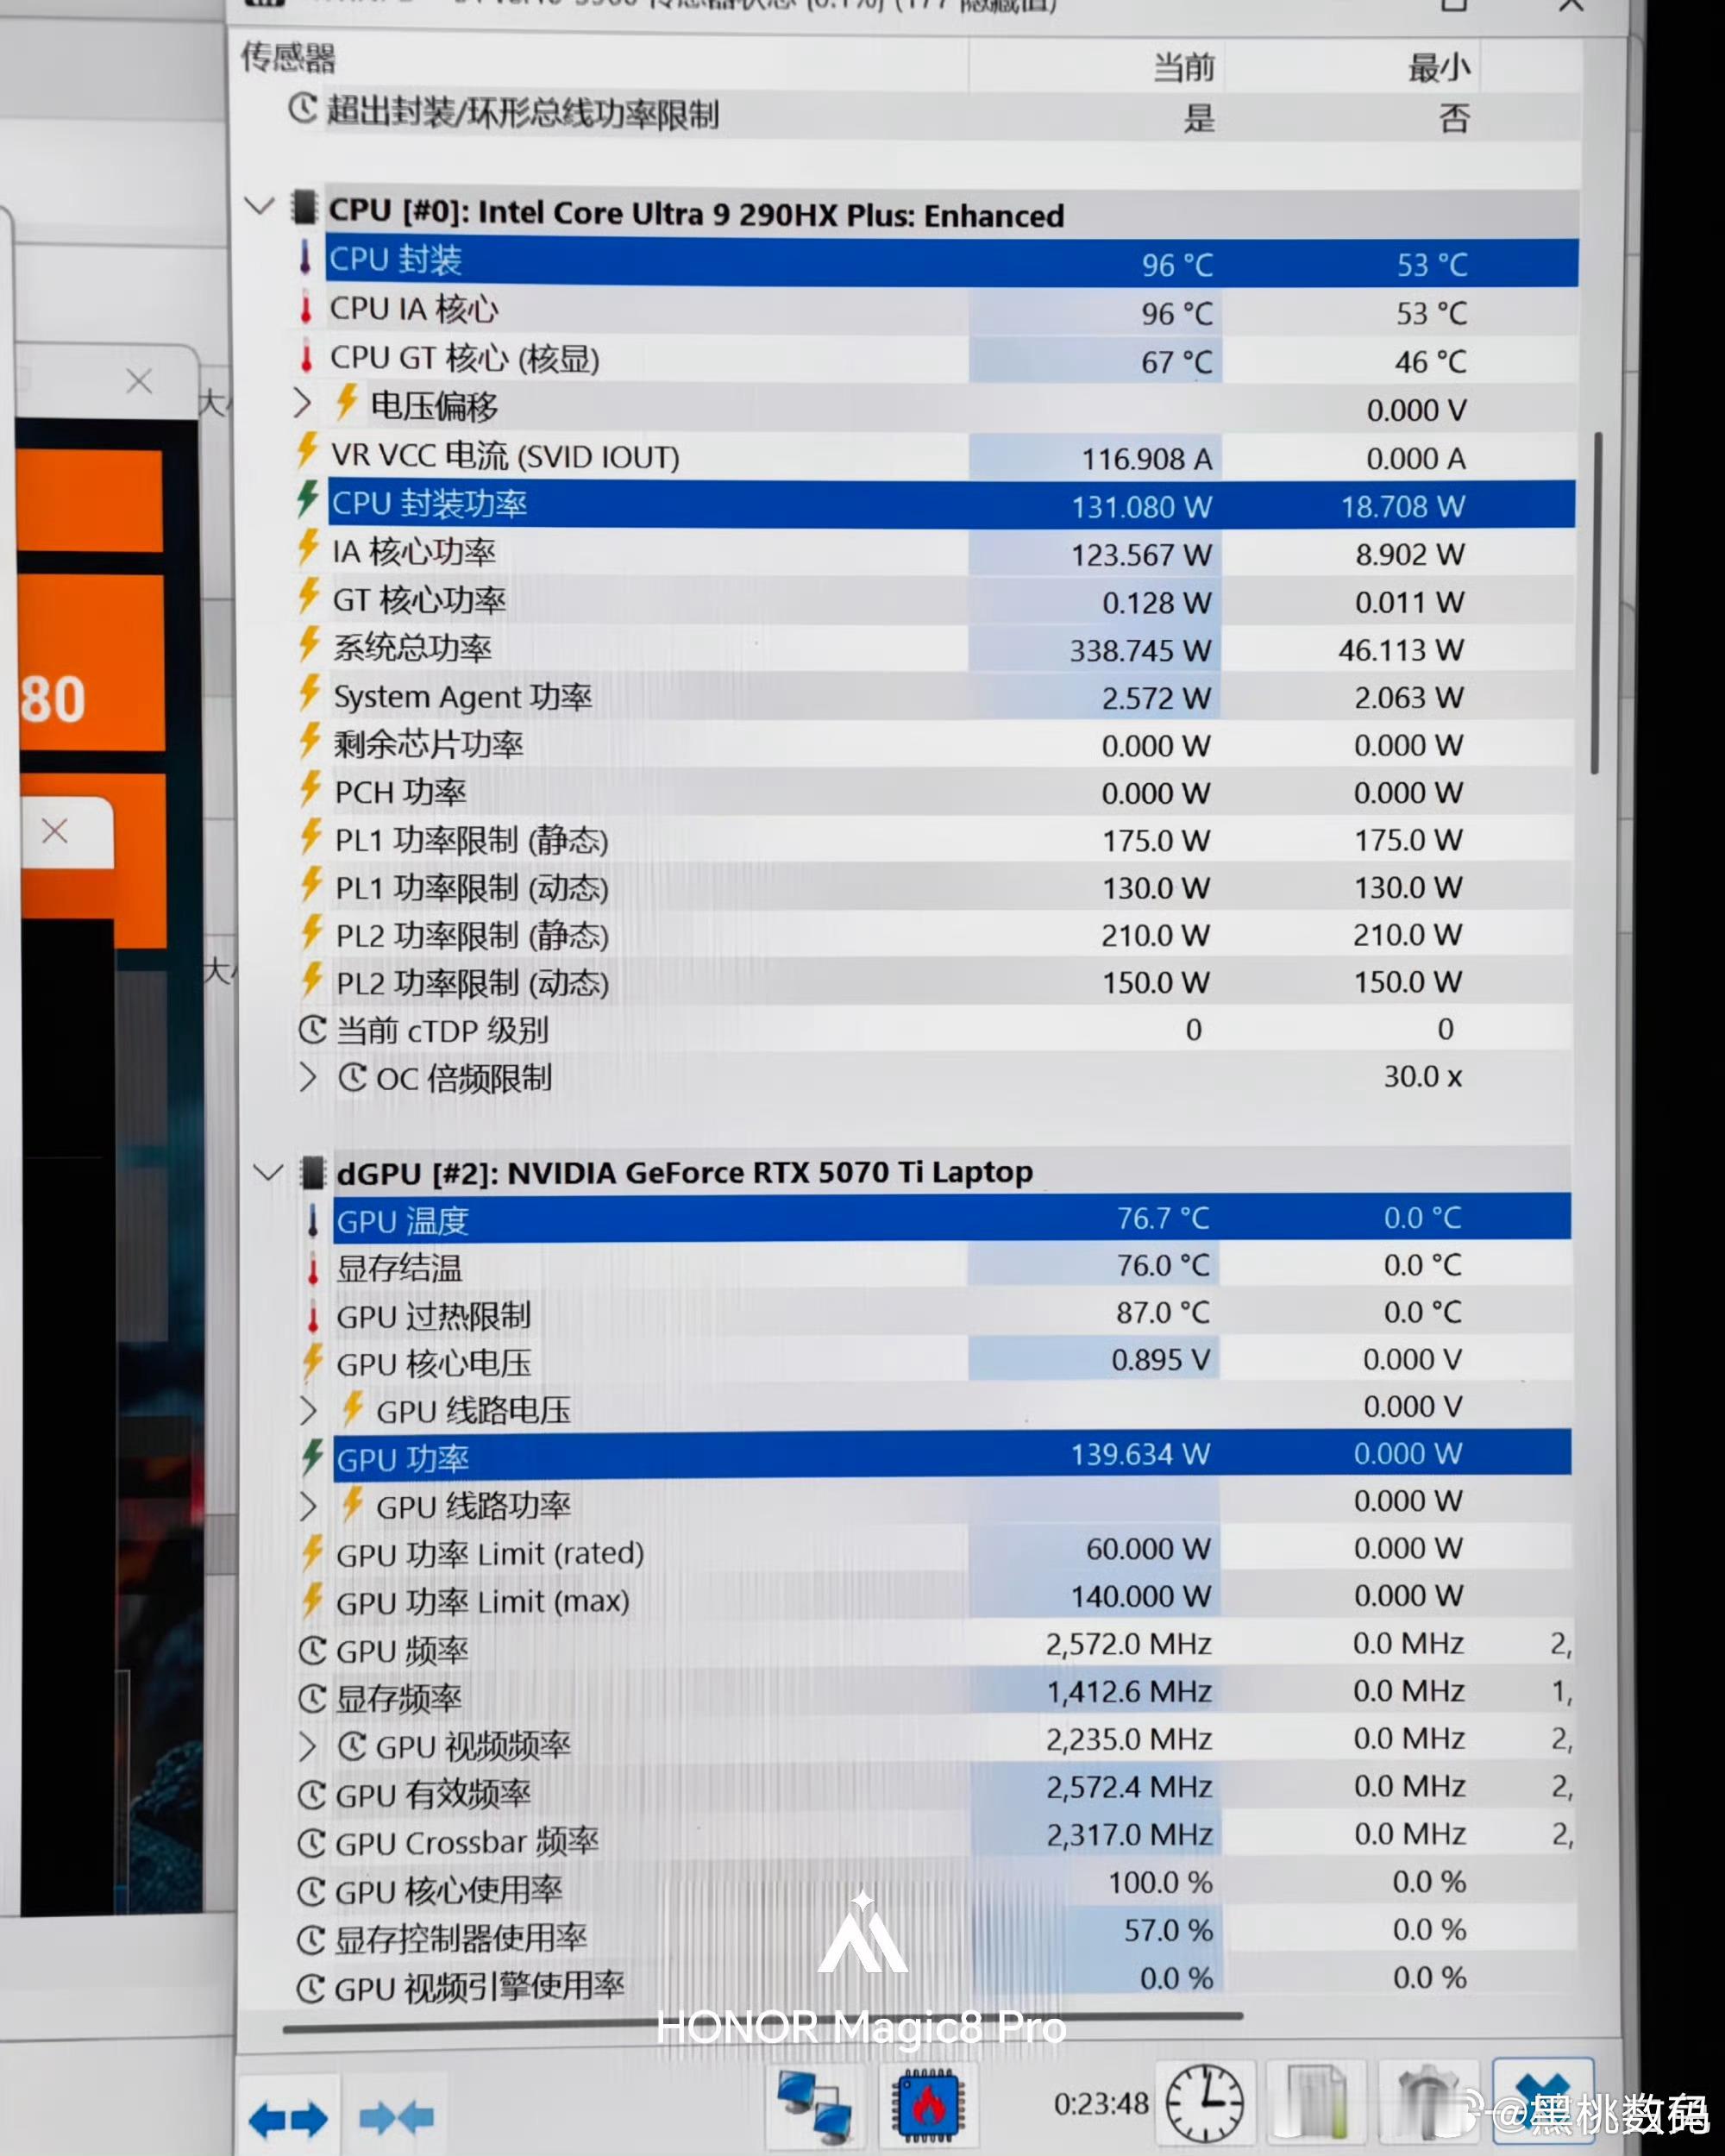This screenshot has height=2156, width=1725.
Task: Reset the elapsed time clock icon
Action: [x=1204, y=2104]
